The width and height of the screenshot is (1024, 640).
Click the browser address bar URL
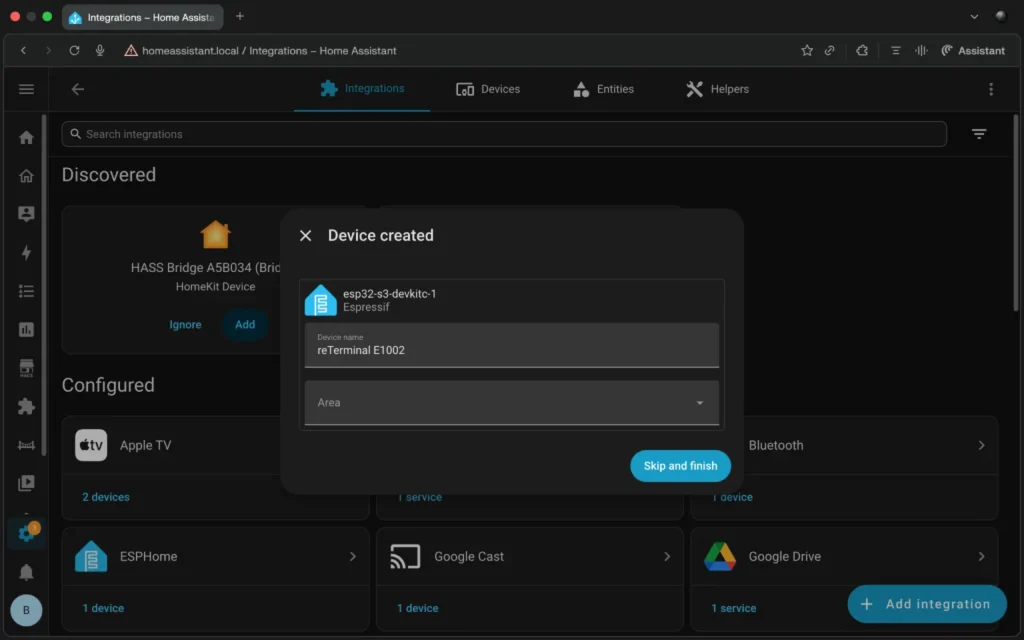[x=269, y=50]
